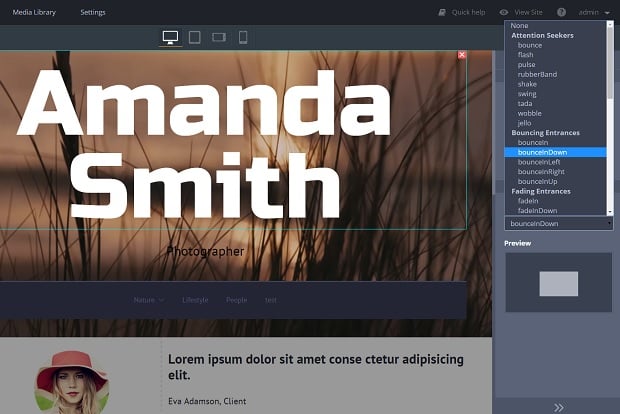Click the Lifestyle navigation link

(195, 300)
